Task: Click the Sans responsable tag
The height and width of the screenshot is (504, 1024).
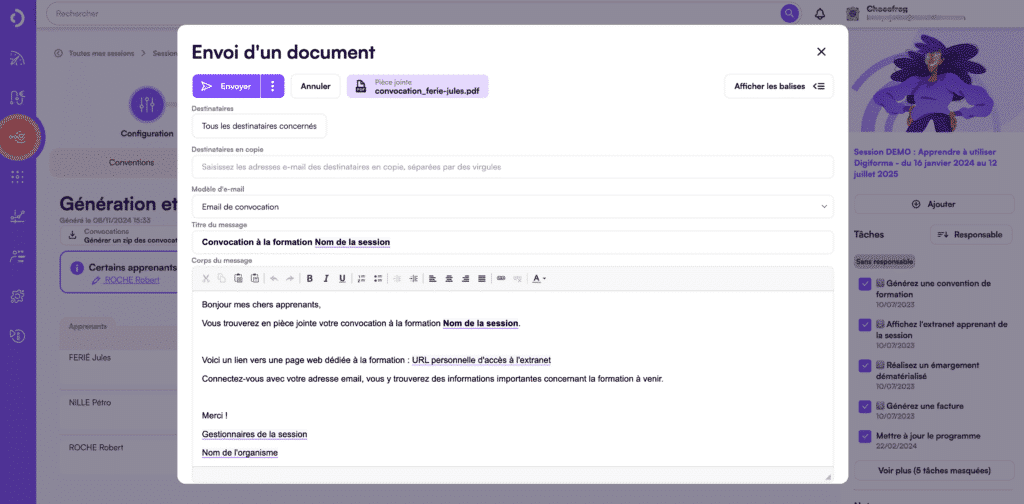Action: 885,261
